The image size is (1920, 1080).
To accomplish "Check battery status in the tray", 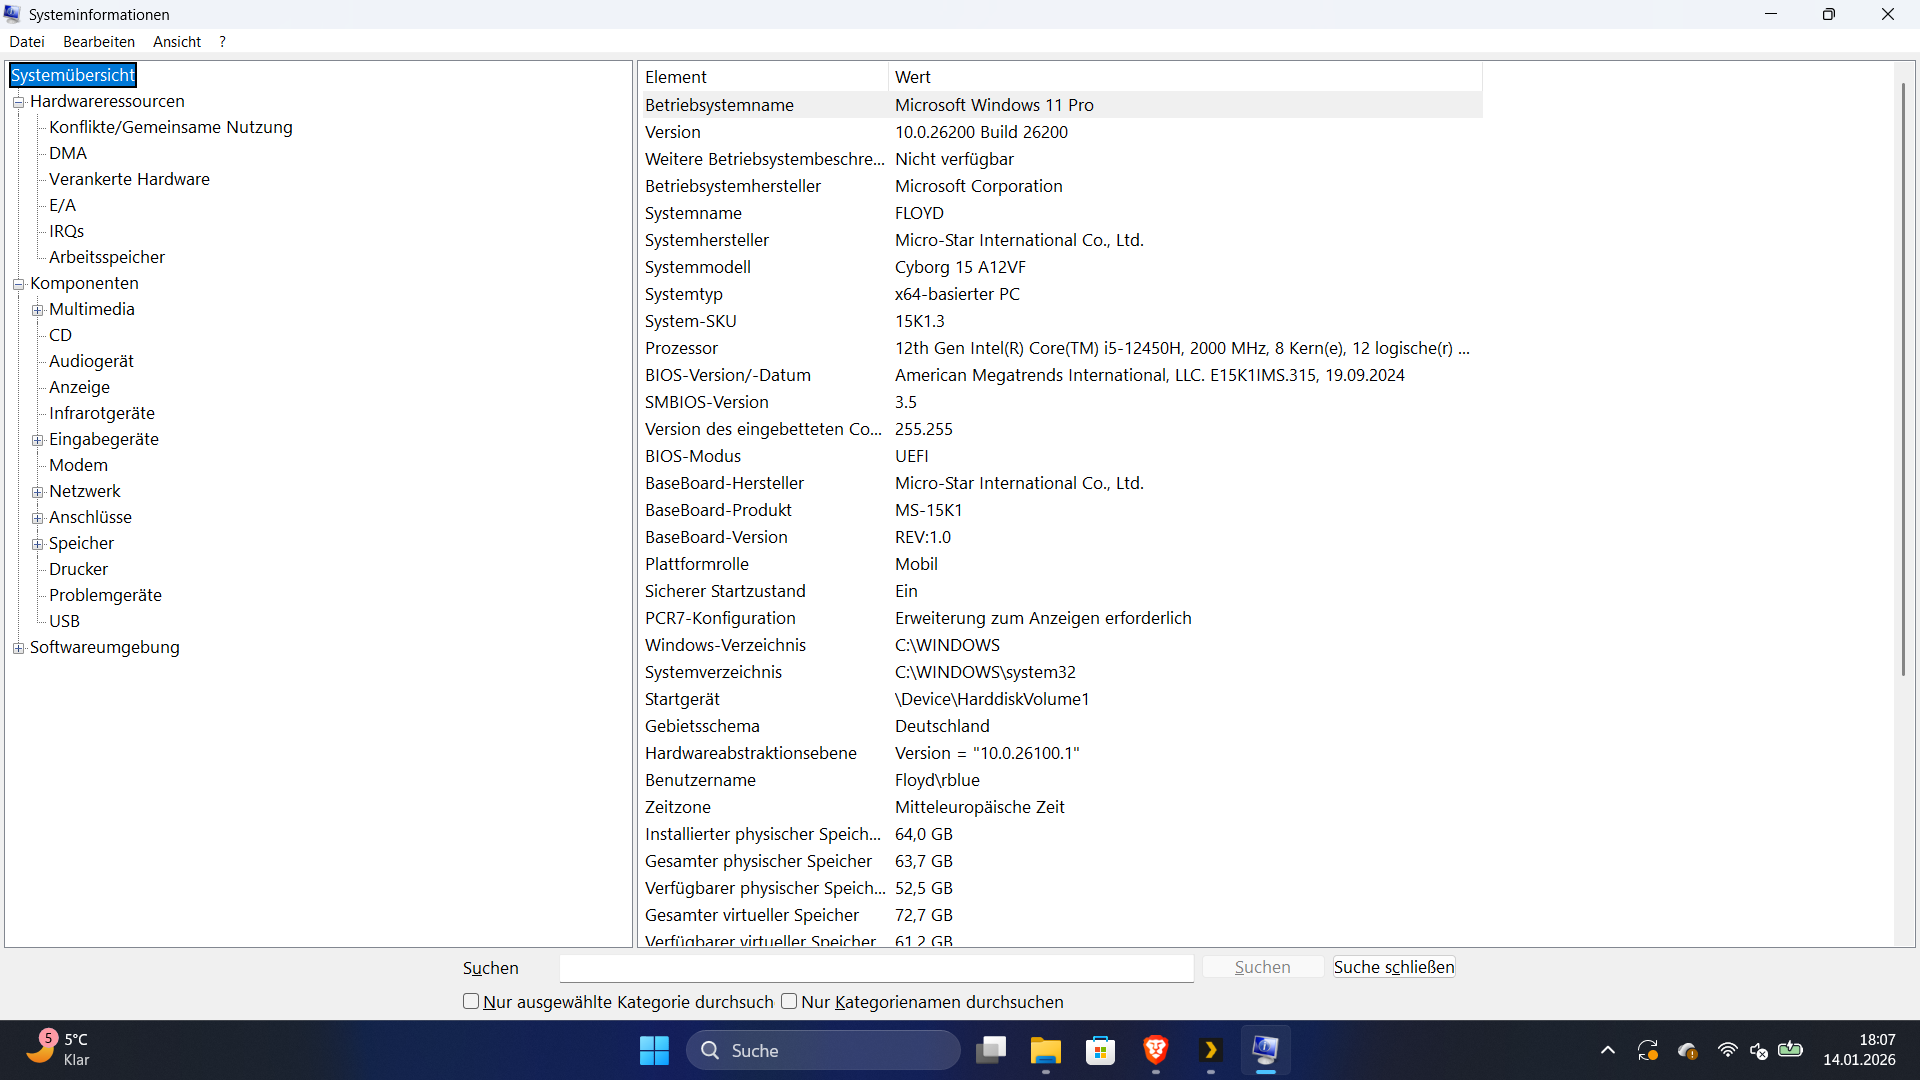I will 1791,1050.
